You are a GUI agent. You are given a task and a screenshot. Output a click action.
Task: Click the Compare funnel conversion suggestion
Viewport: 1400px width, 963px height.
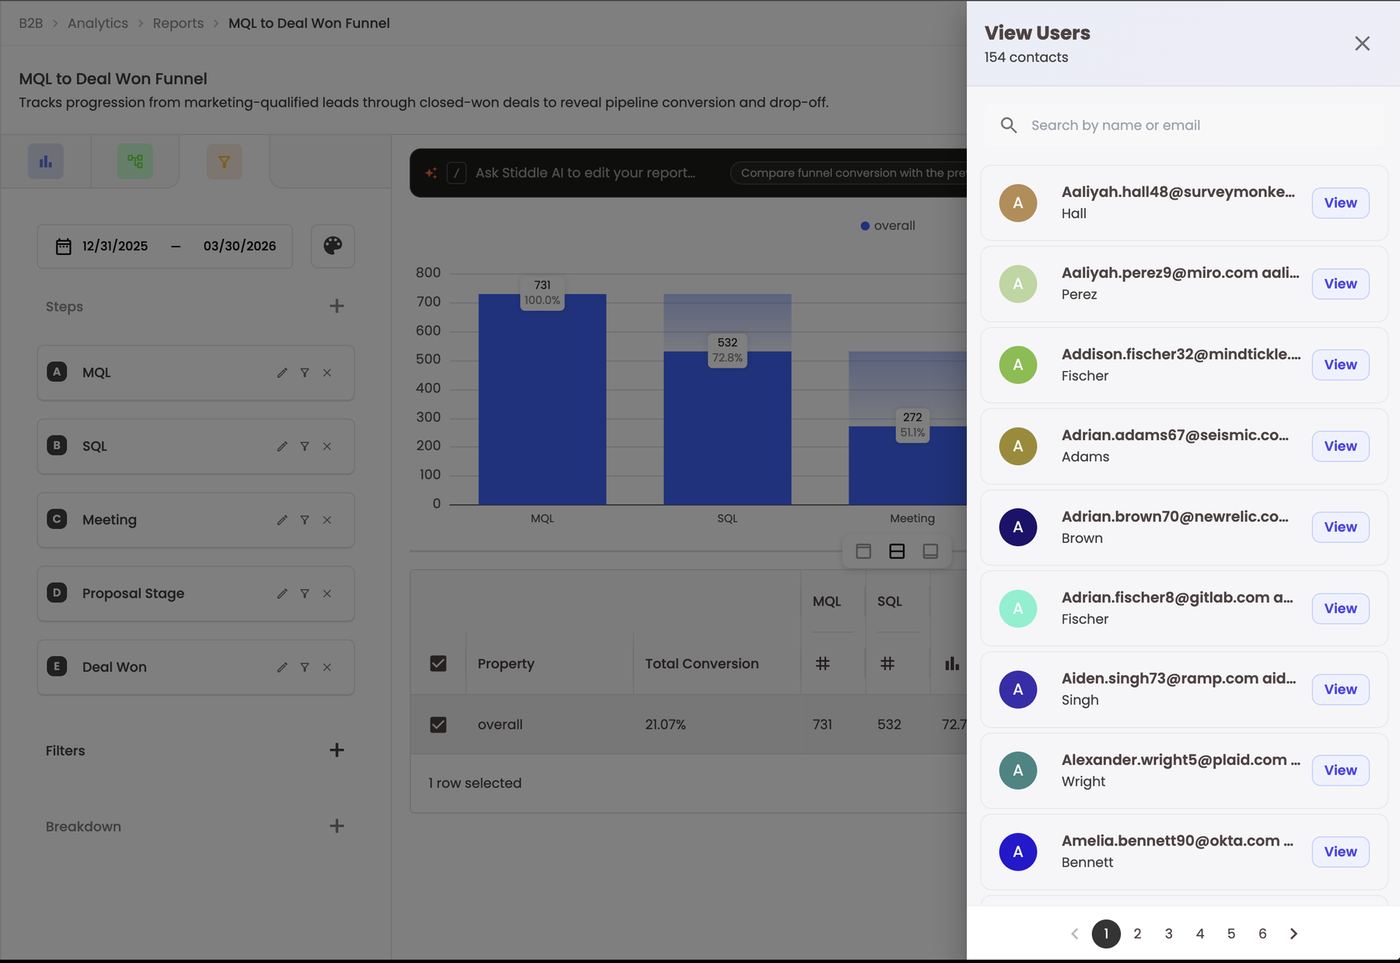(x=848, y=173)
